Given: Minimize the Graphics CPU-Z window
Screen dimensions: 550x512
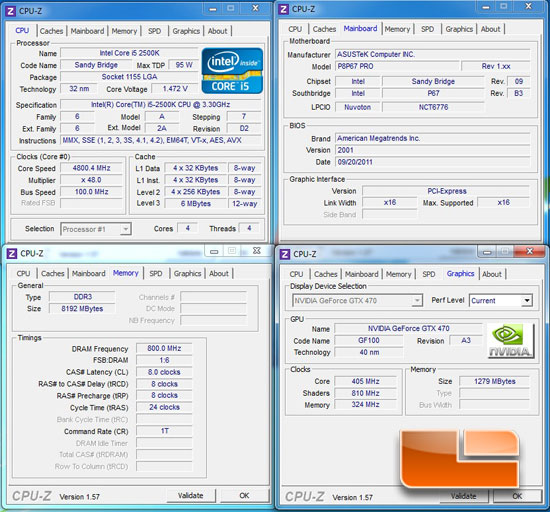Looking at the screenshot, I should pos(487,252).
